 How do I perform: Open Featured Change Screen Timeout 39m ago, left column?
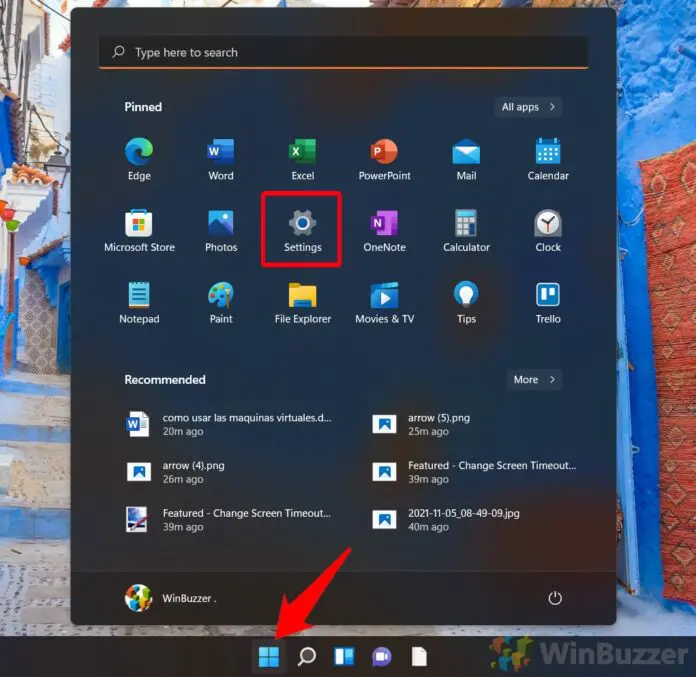point(228,519)
